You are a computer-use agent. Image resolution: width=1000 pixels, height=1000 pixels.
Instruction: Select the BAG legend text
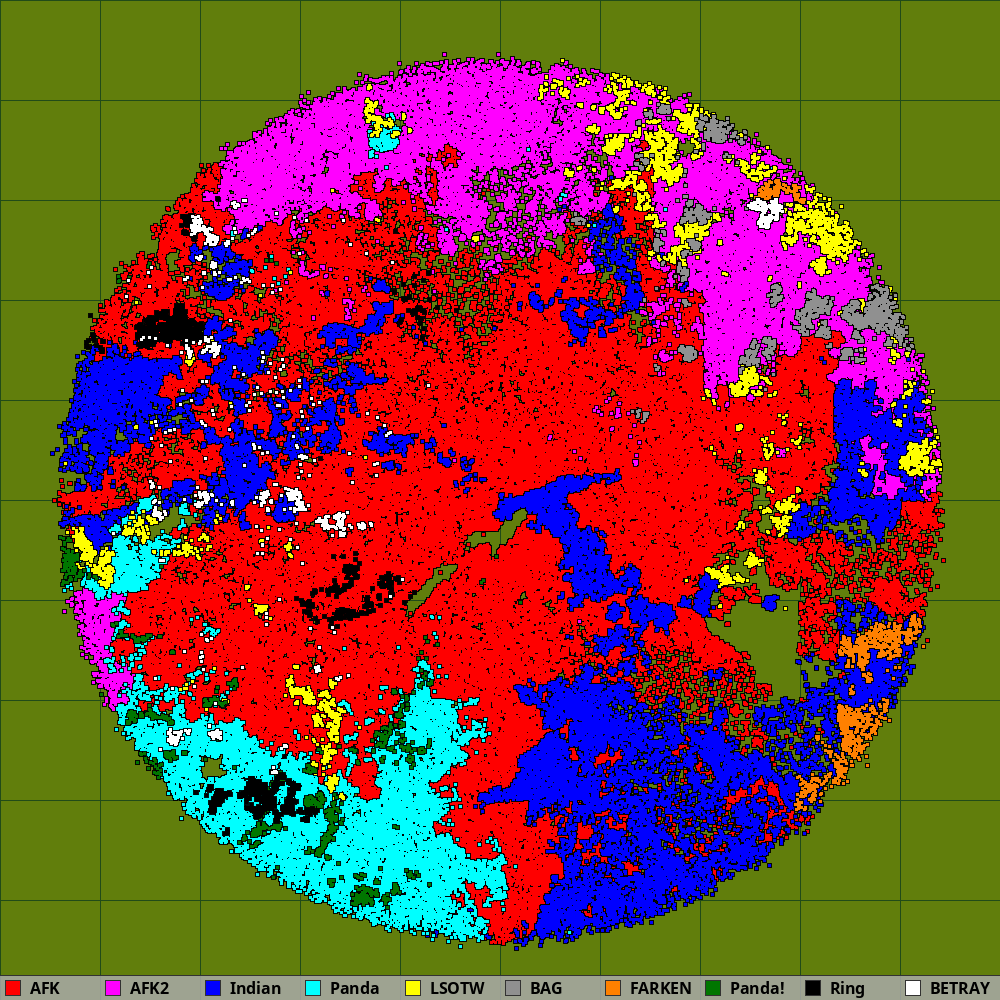(546, 988)
